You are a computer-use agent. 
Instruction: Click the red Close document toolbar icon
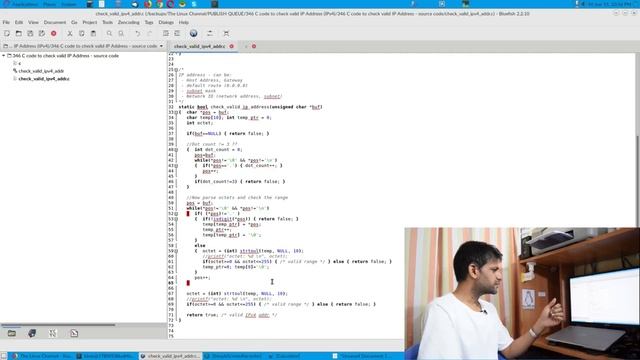[x=53, y=33]
